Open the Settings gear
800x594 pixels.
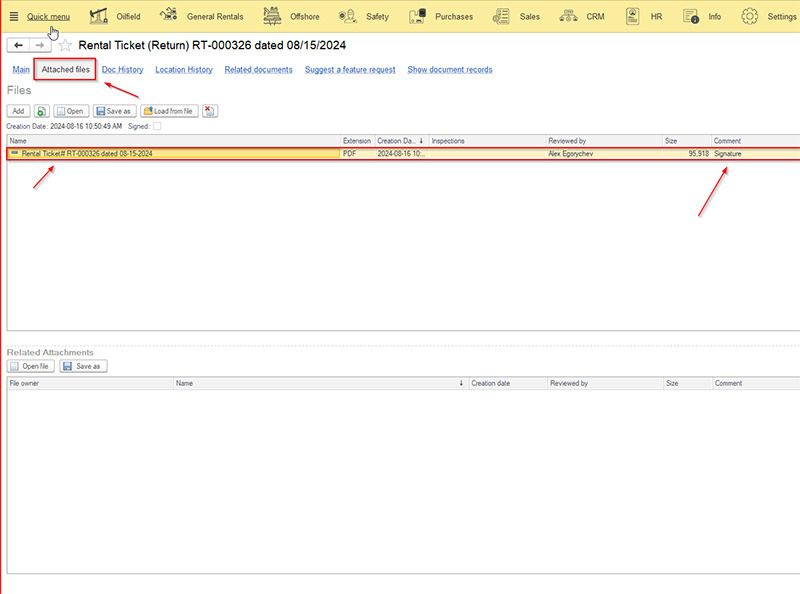coord(750,16)
